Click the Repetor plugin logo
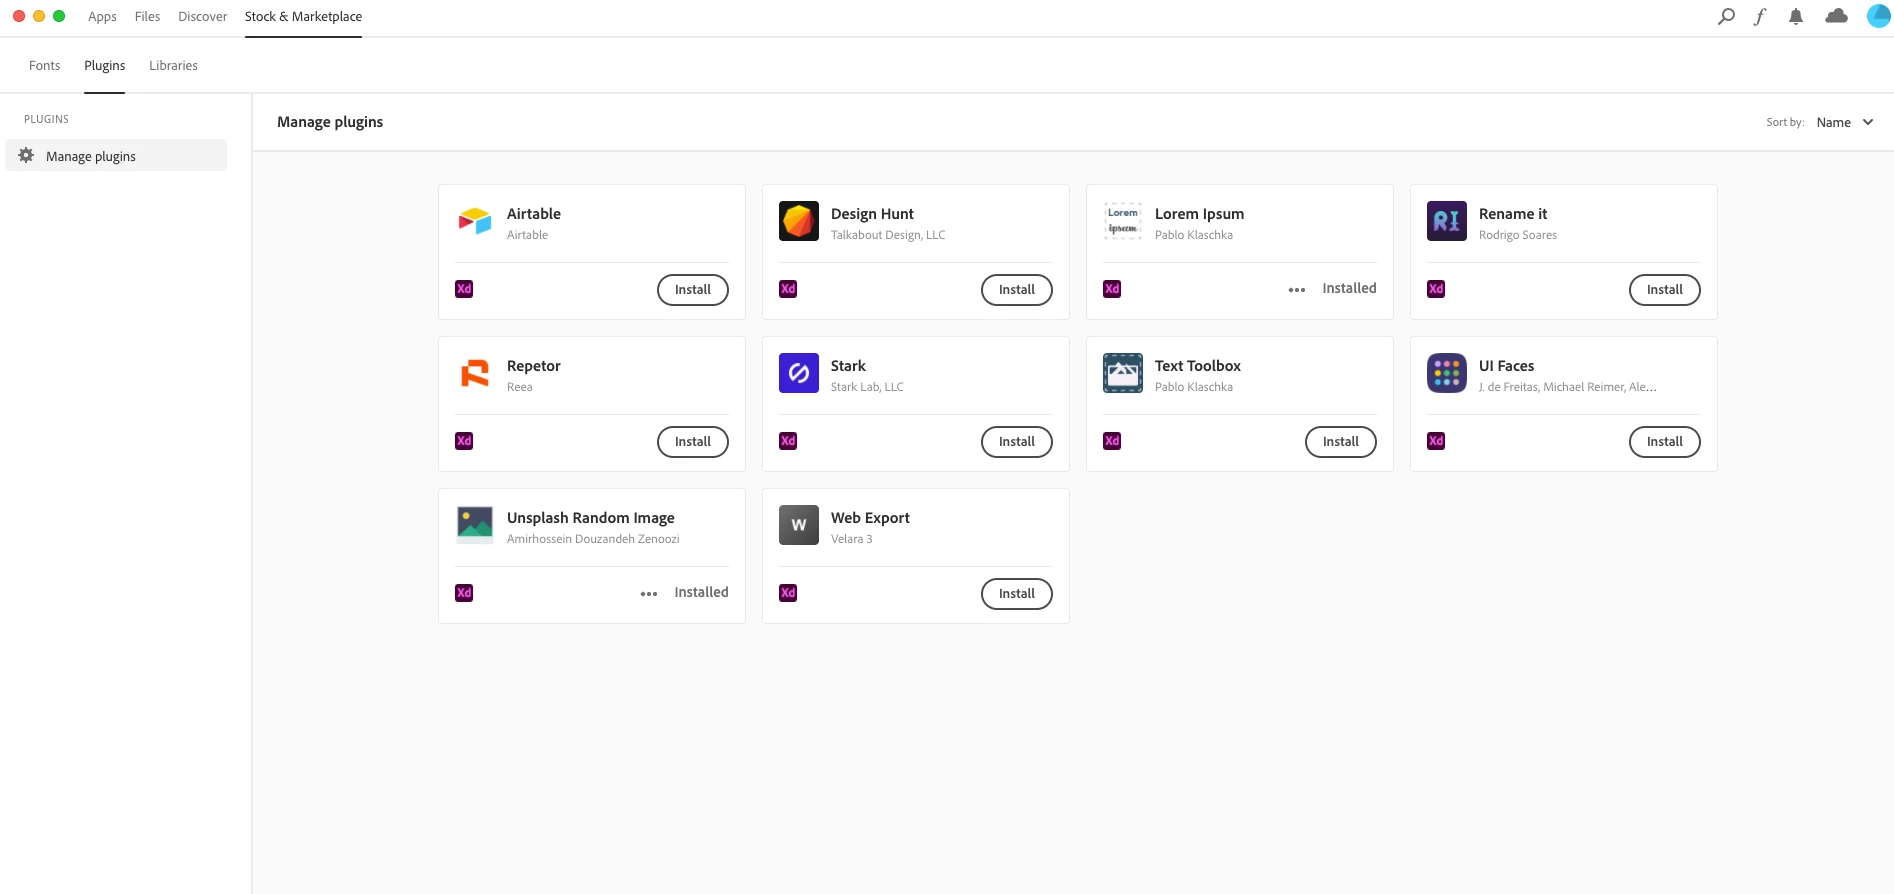1894x894 pixels. [475, 373]
